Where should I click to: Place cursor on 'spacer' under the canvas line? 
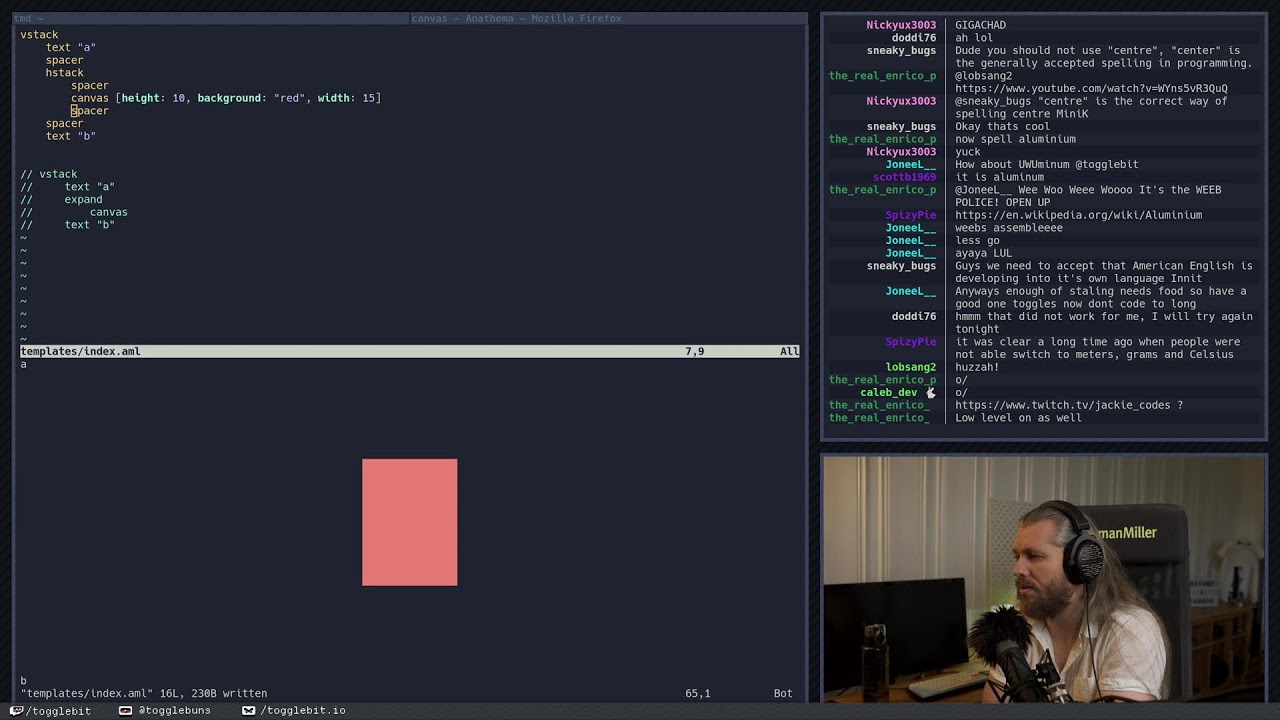tap(90, 111)
